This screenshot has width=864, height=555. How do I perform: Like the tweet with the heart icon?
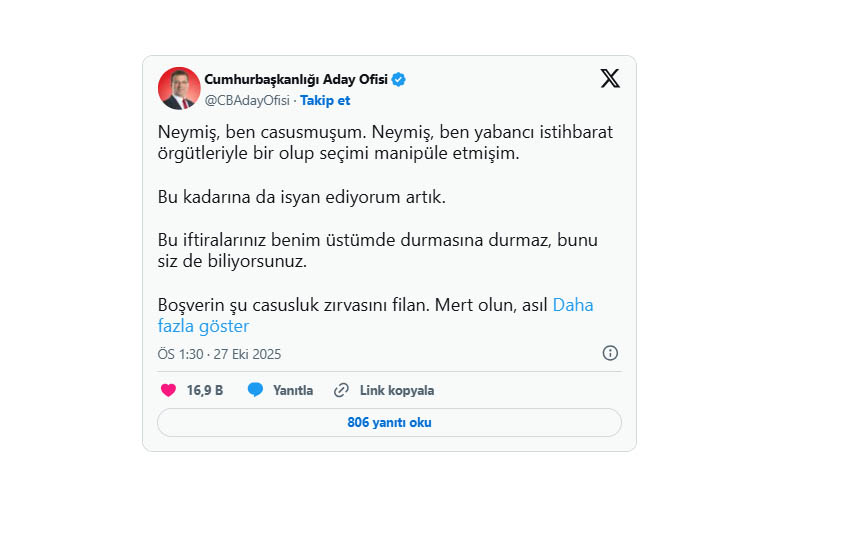pos(168,390)
